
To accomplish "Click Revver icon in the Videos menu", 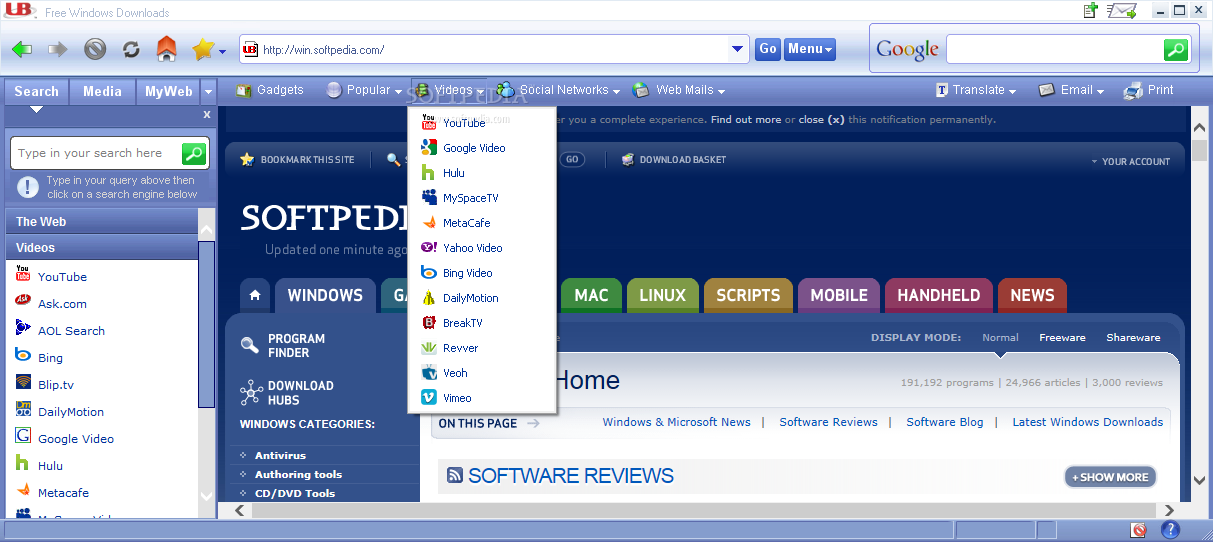I will pyautogui.click(x=429, y=348).
